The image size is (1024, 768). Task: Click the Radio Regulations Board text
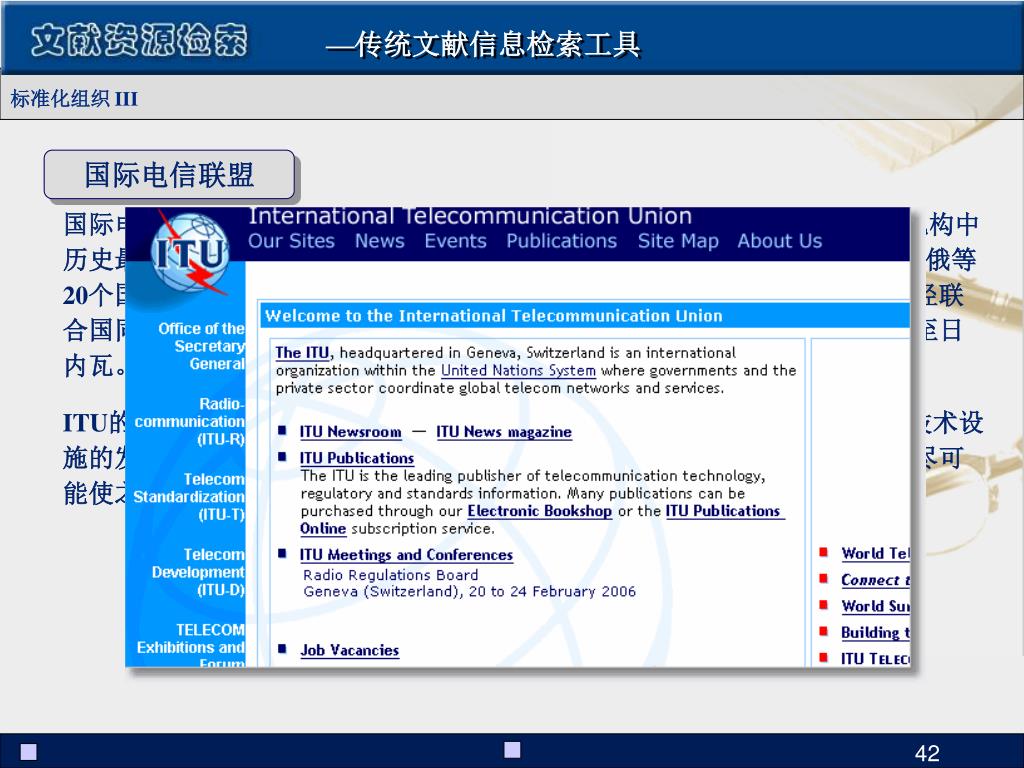coord(391,575)
